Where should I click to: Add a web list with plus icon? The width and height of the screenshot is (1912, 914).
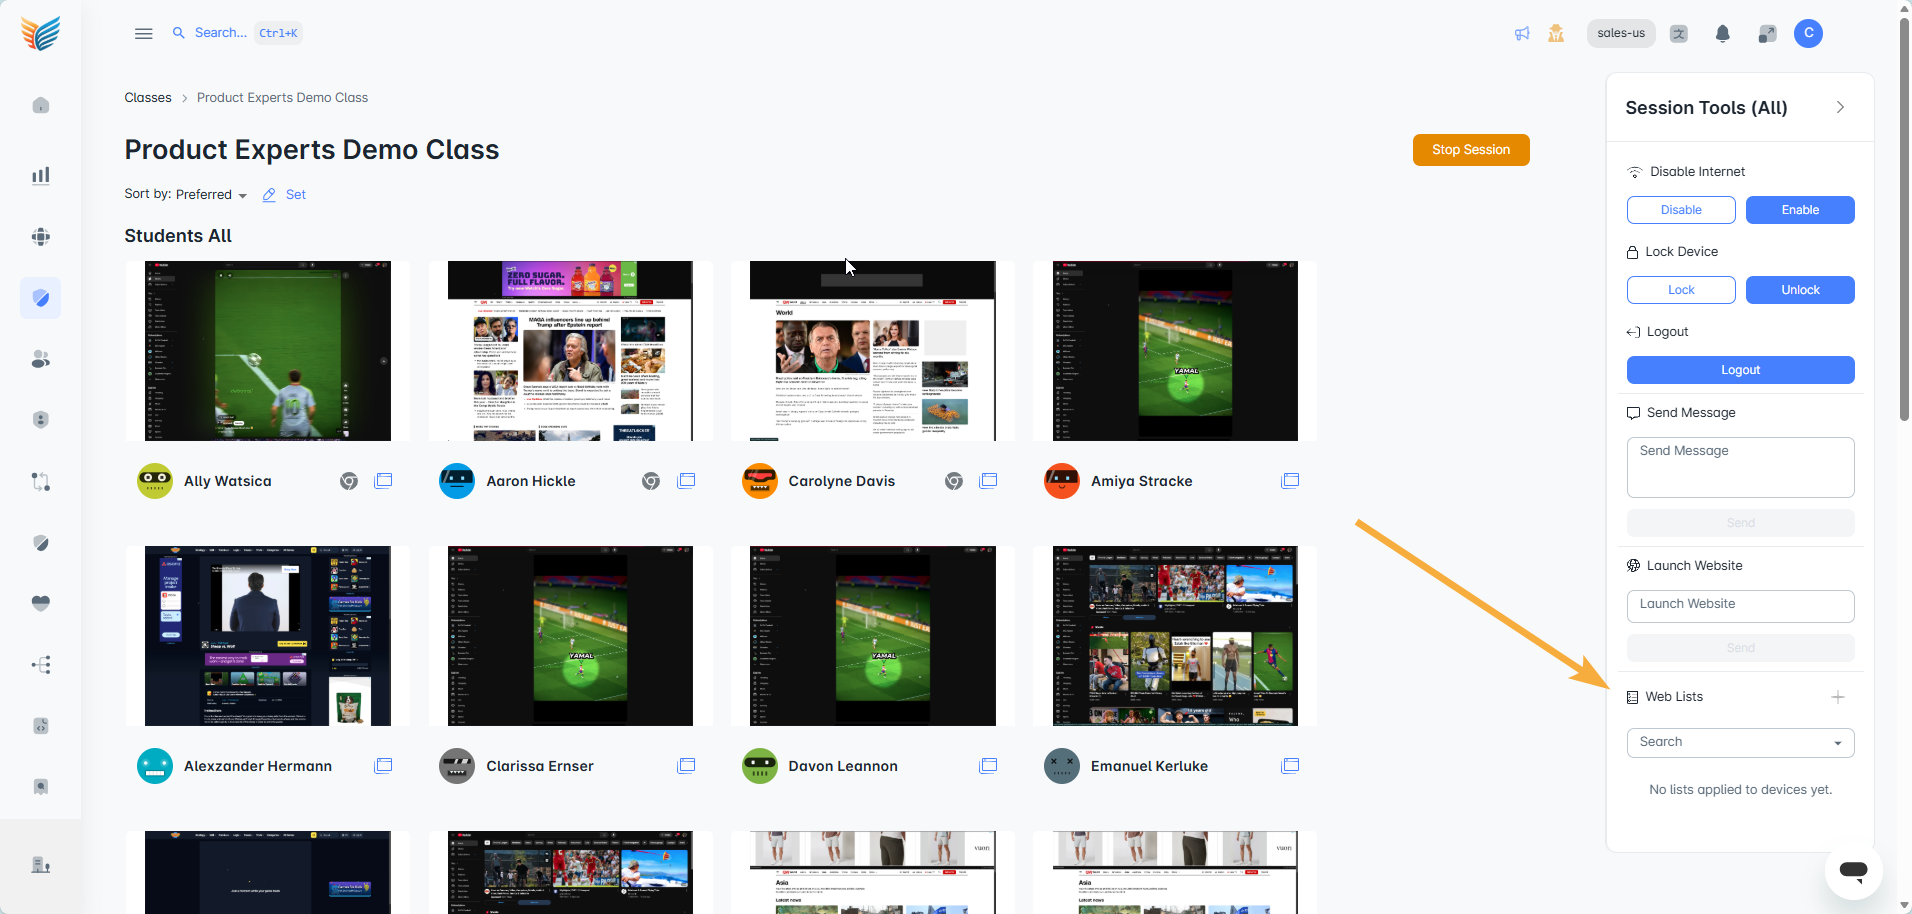point(1838,697)
